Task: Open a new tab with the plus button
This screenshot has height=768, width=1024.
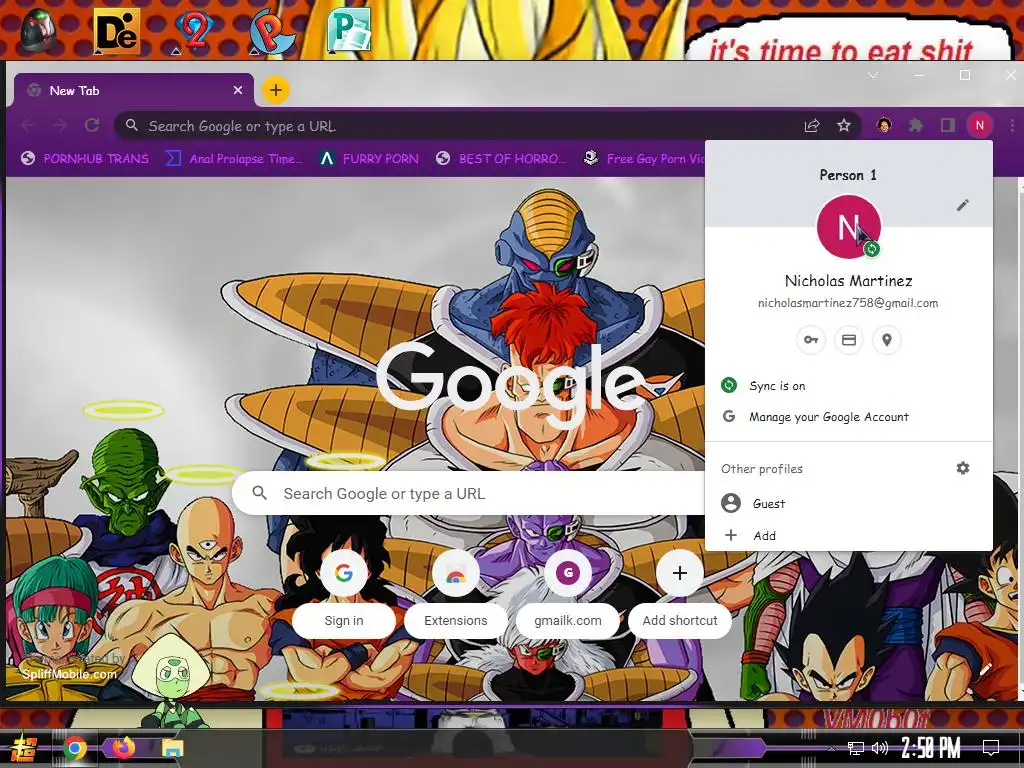Action: coord(276,90)
